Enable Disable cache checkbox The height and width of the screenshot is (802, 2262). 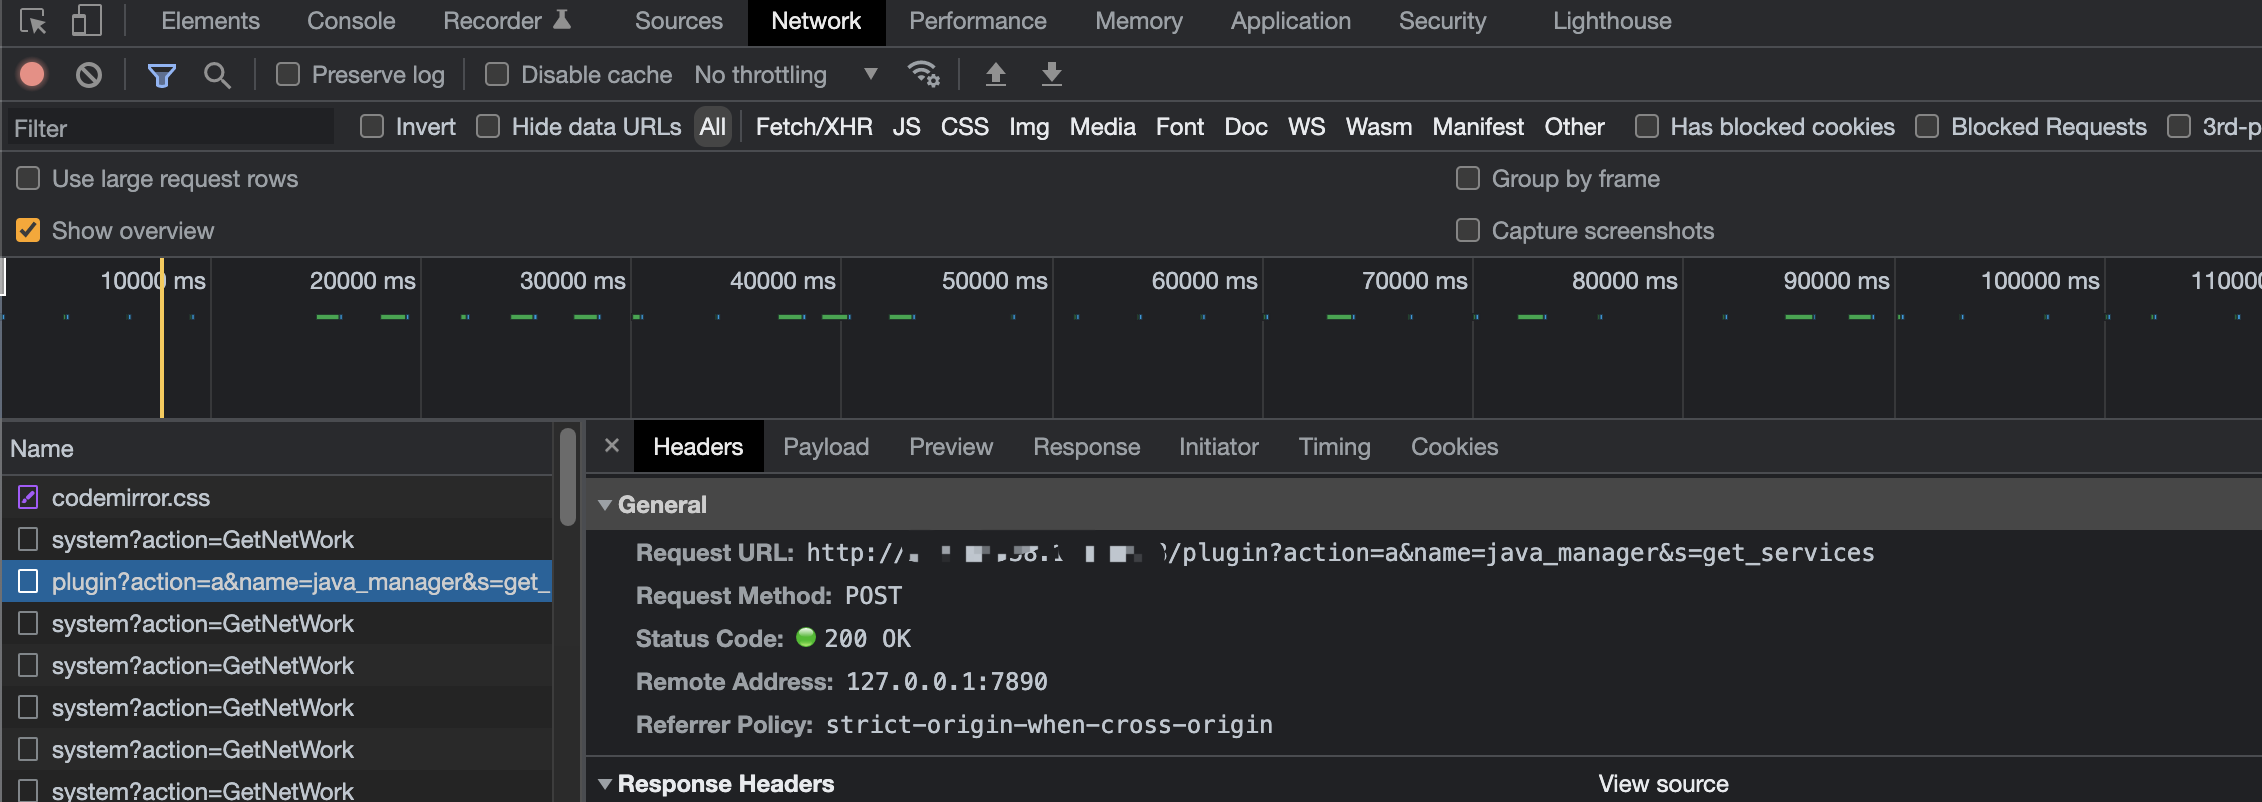[x=497, y=74]
